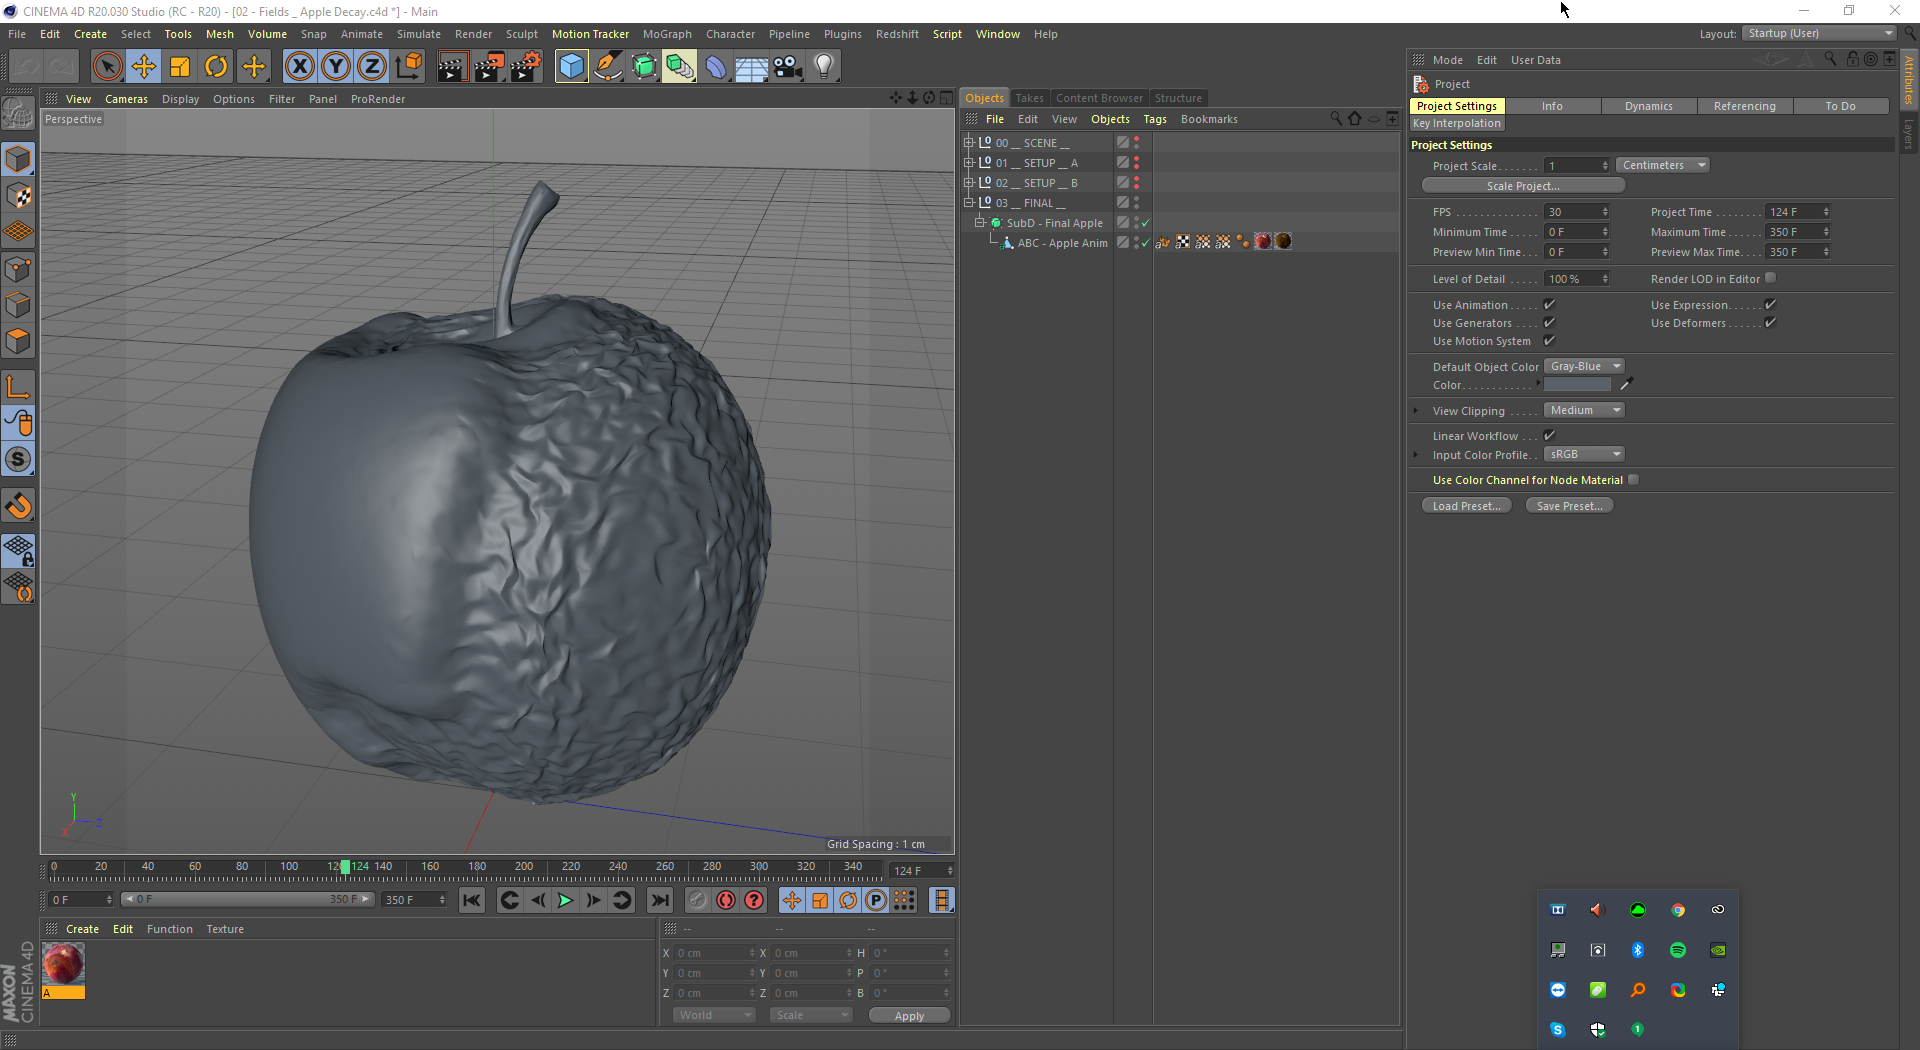Switch to Polygons mode
Image resolution: width=1920 pixels, height=1050 pixels.
(19, 342)
